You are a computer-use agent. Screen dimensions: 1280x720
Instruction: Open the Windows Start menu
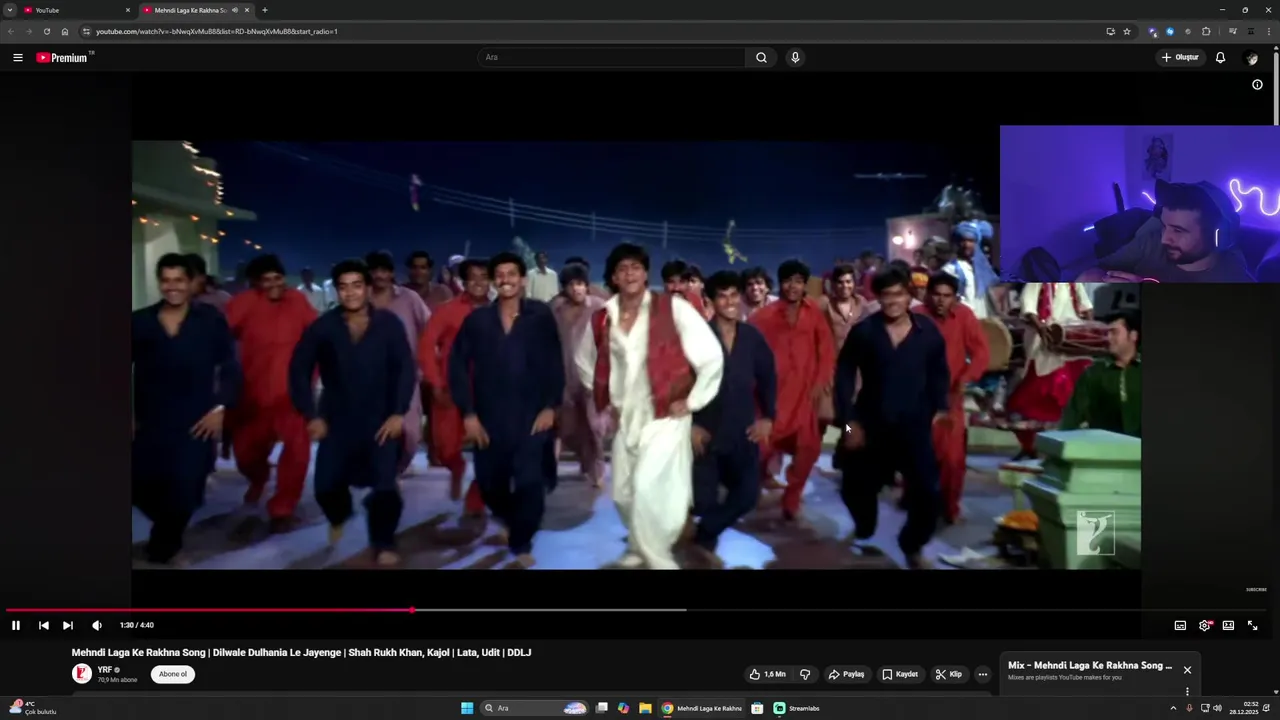coord(467,708)
